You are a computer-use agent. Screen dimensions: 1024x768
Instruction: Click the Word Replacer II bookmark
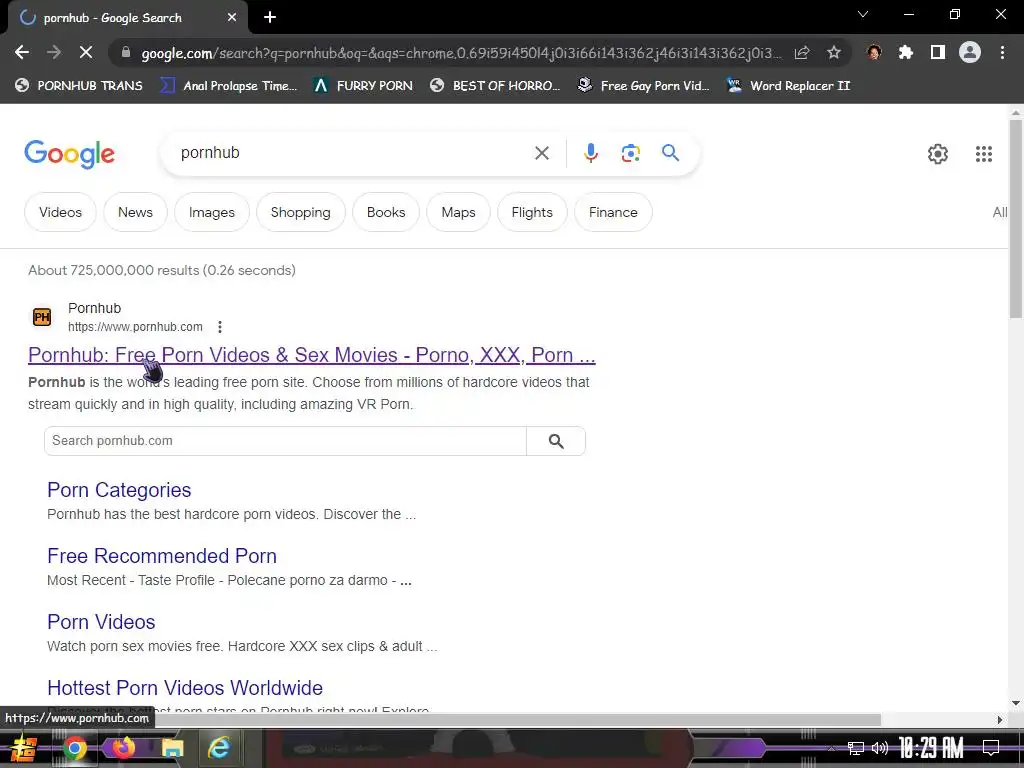pos(788,86)
